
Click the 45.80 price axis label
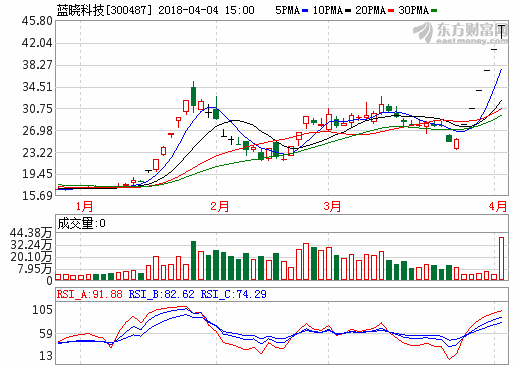pyautogui.click(x=37, y=21)
